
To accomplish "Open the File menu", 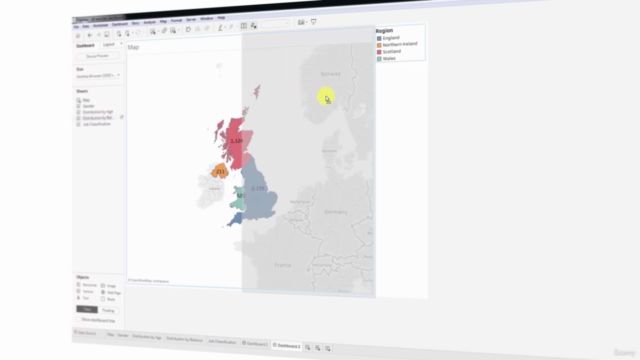I will (76, 27).
